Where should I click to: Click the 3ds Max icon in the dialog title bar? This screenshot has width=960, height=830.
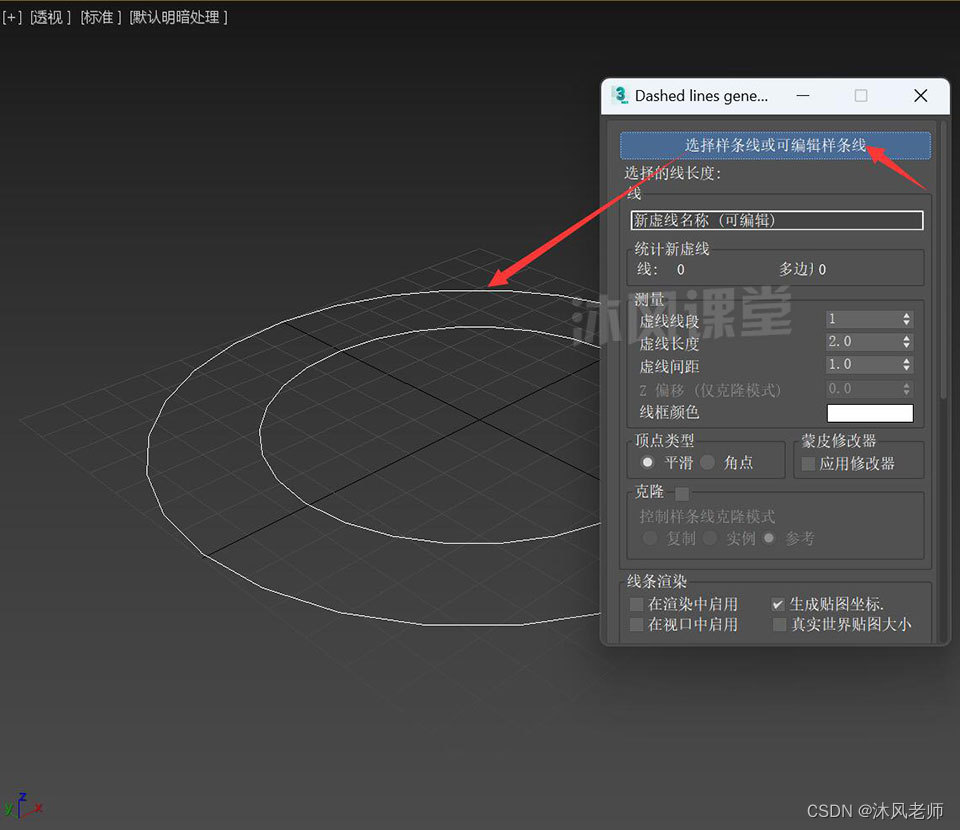(621, 95)
